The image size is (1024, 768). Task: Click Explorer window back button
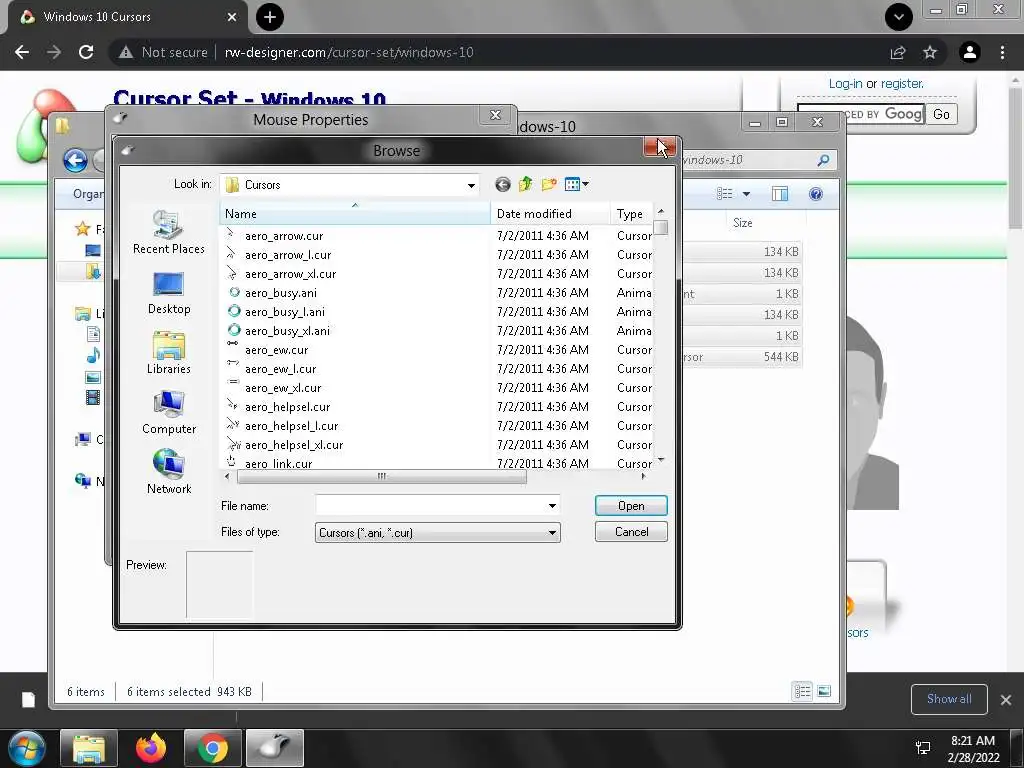coord(76,160)
